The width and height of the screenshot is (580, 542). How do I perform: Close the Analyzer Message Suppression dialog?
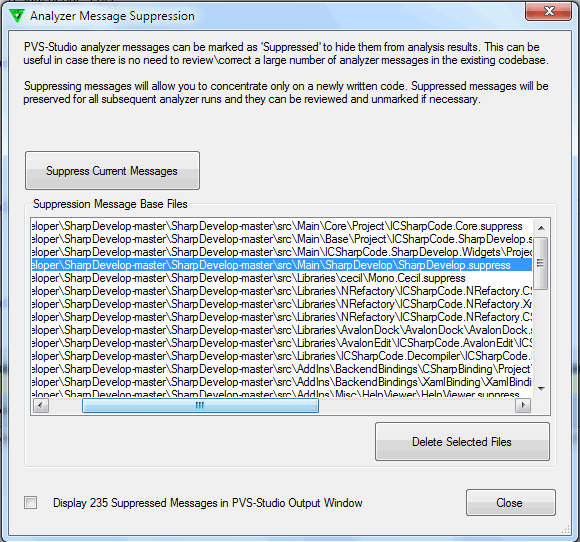pos(549,11)
